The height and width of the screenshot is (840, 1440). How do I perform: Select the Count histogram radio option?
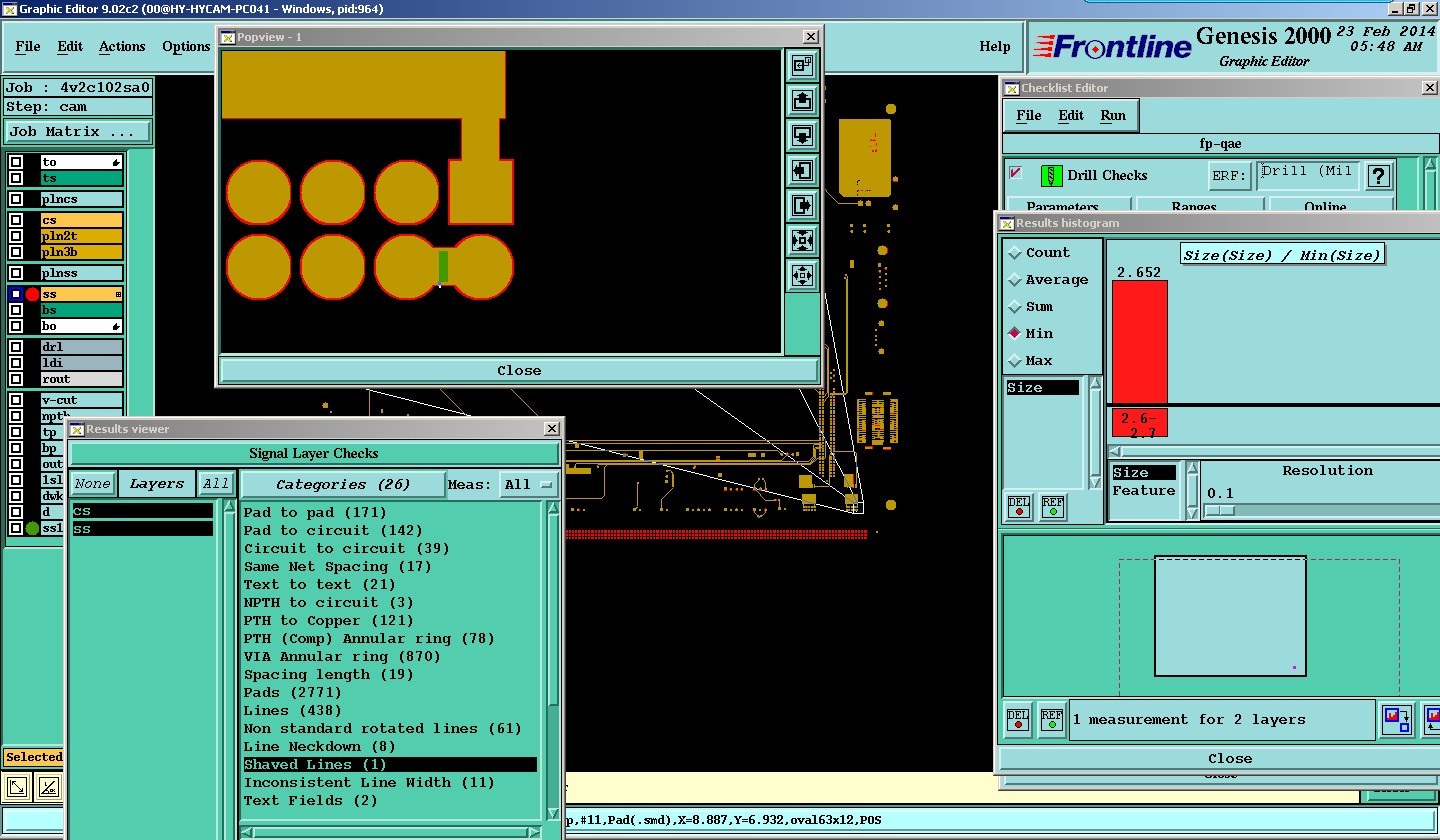[1016, 253]
